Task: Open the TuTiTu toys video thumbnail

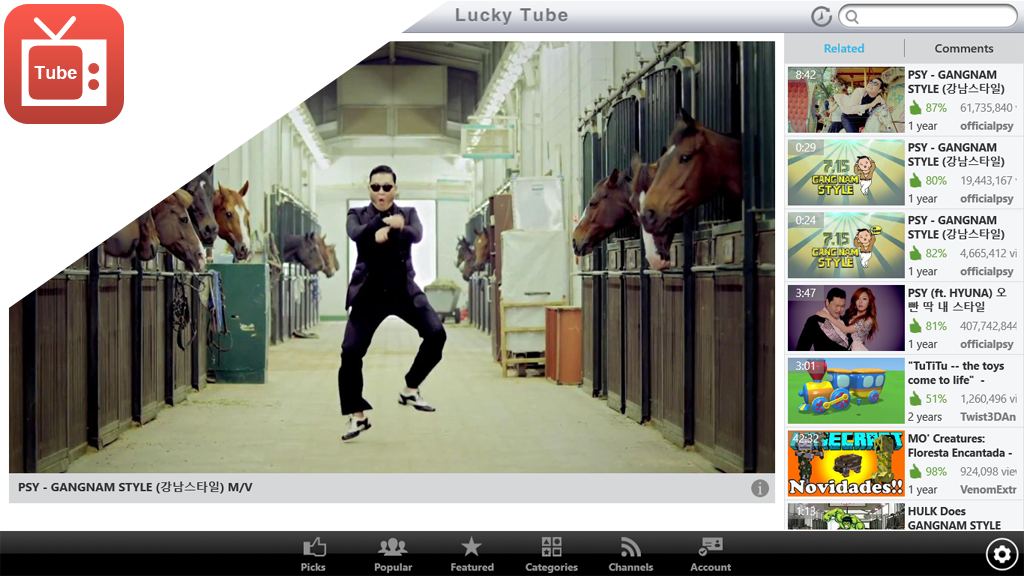Action: click(846, 391)
